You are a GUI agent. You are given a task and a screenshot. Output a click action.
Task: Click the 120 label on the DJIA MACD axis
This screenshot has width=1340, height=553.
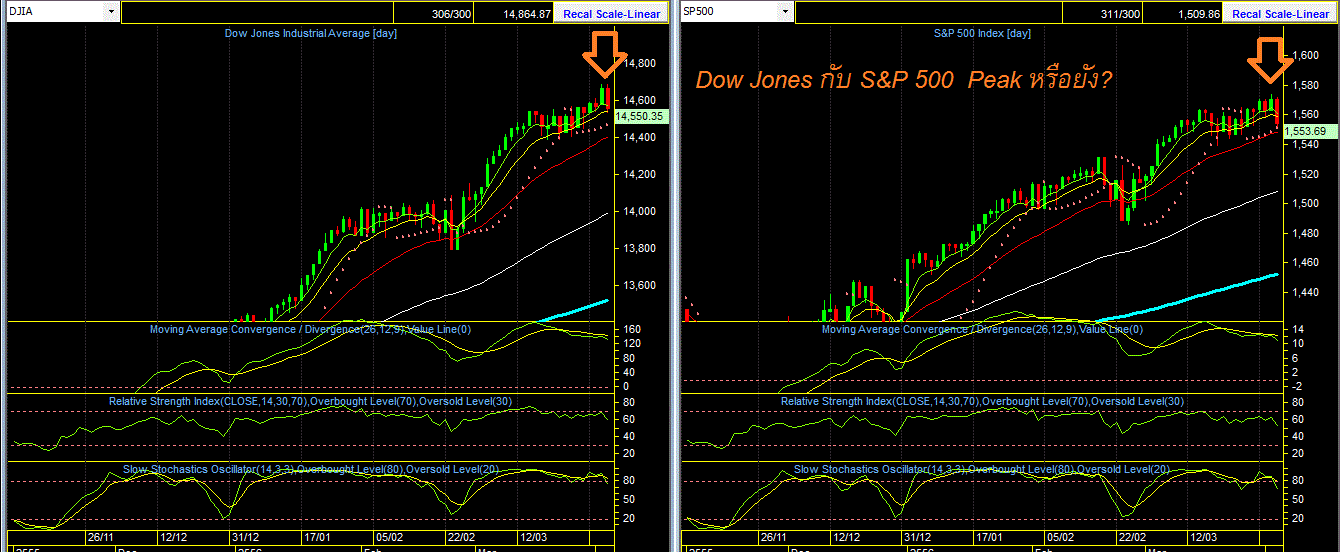[x=632, y=343]
